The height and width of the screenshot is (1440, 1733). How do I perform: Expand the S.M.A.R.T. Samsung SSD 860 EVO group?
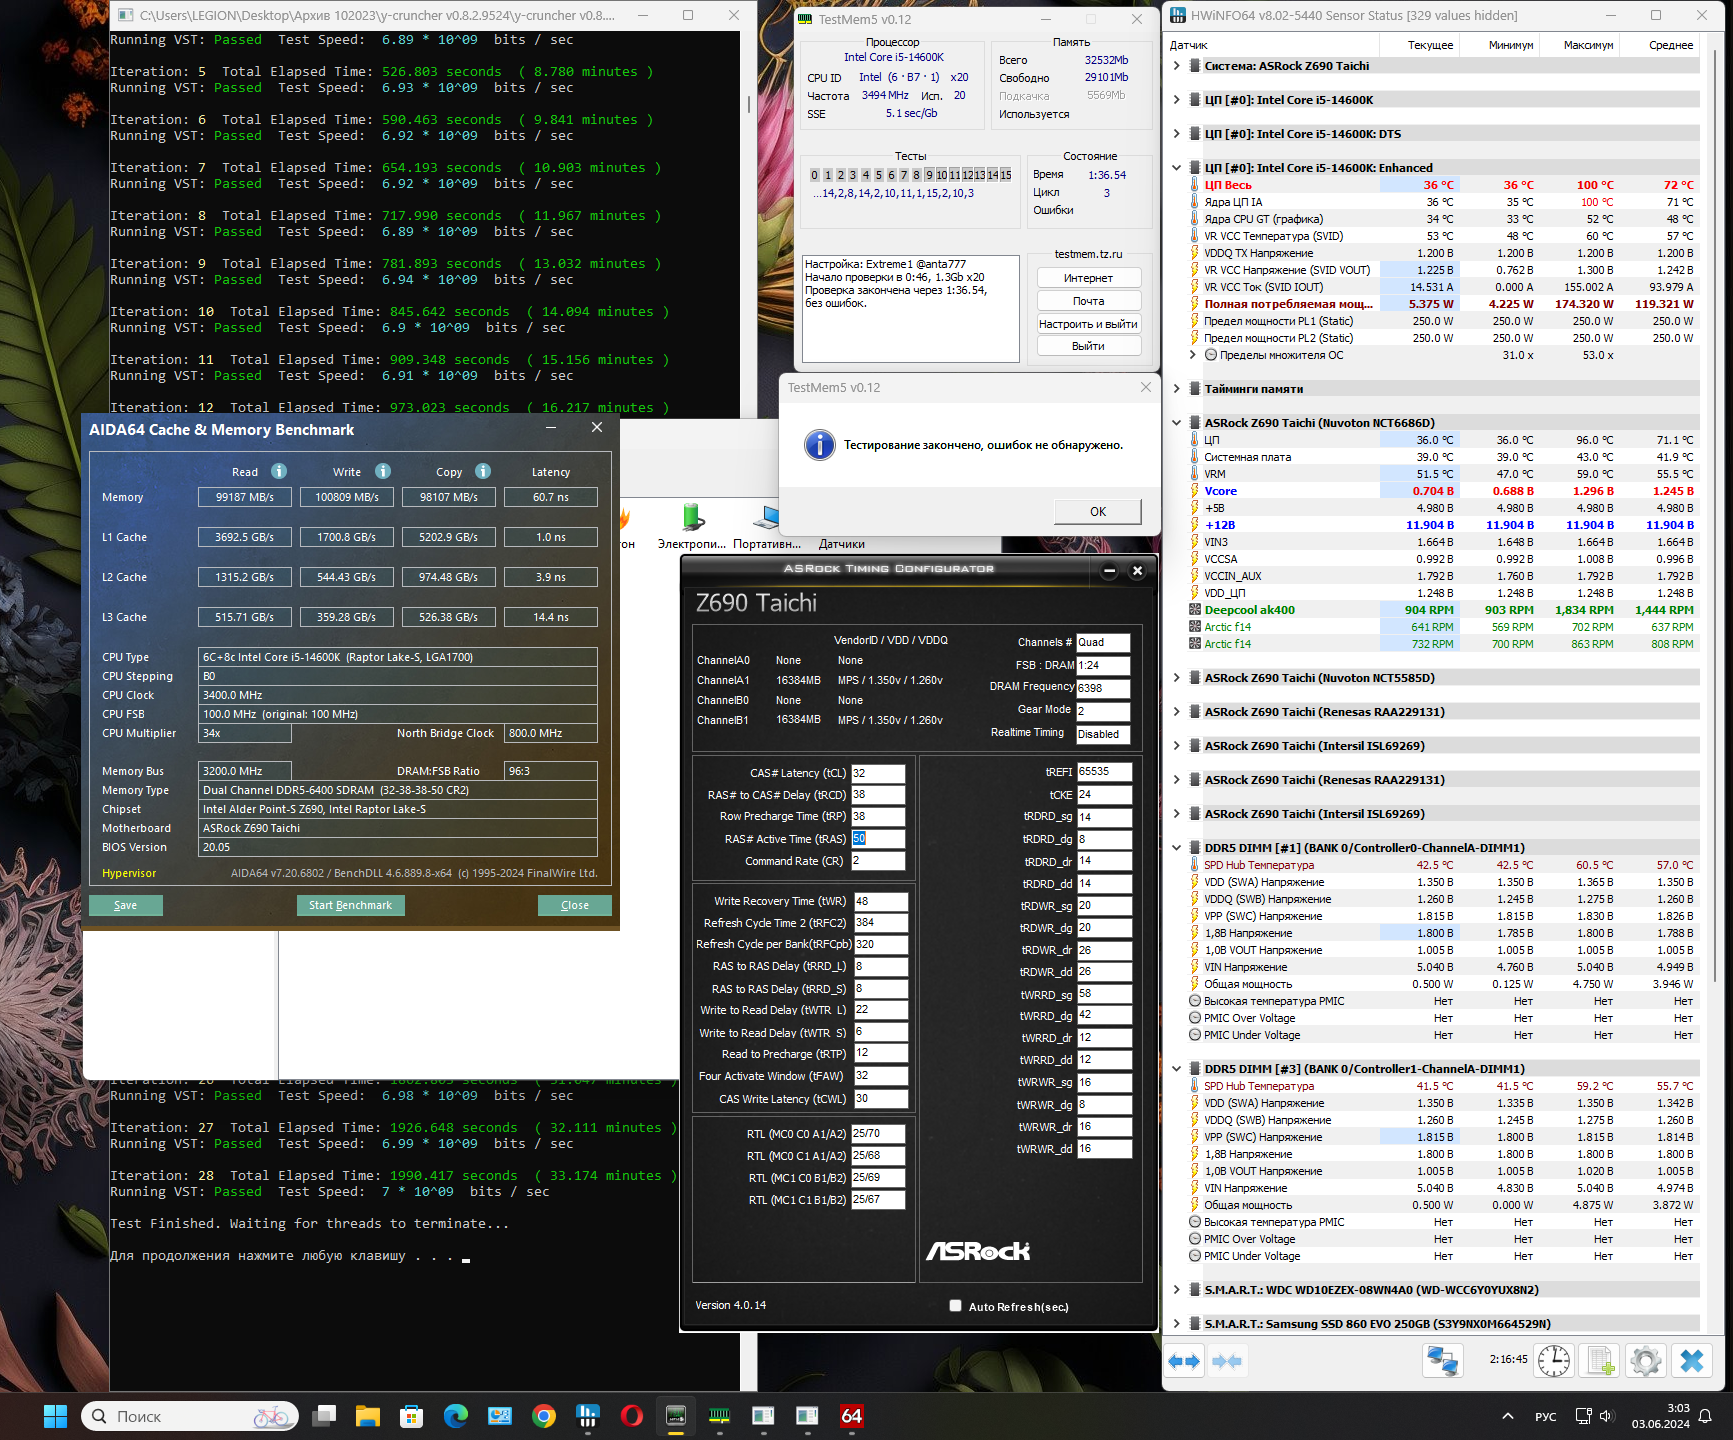[x=1177, y=1324]
